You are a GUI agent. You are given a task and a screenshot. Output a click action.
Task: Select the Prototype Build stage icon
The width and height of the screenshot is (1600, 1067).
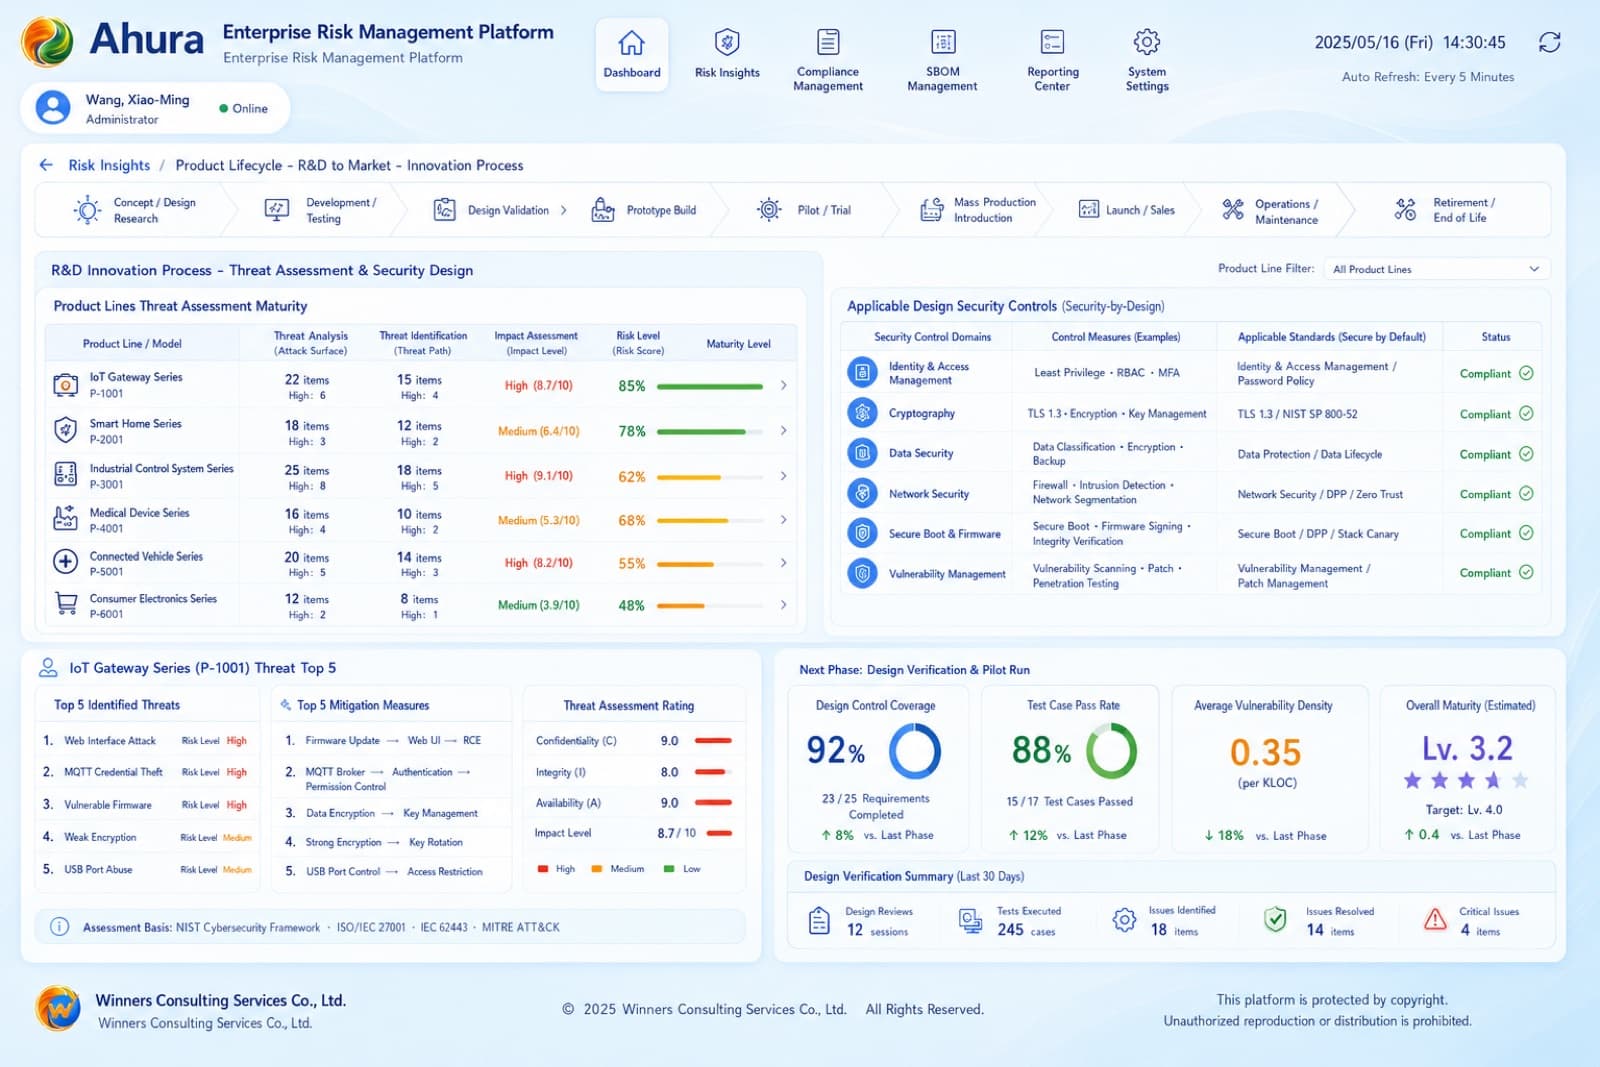click(x=602, y=209)
